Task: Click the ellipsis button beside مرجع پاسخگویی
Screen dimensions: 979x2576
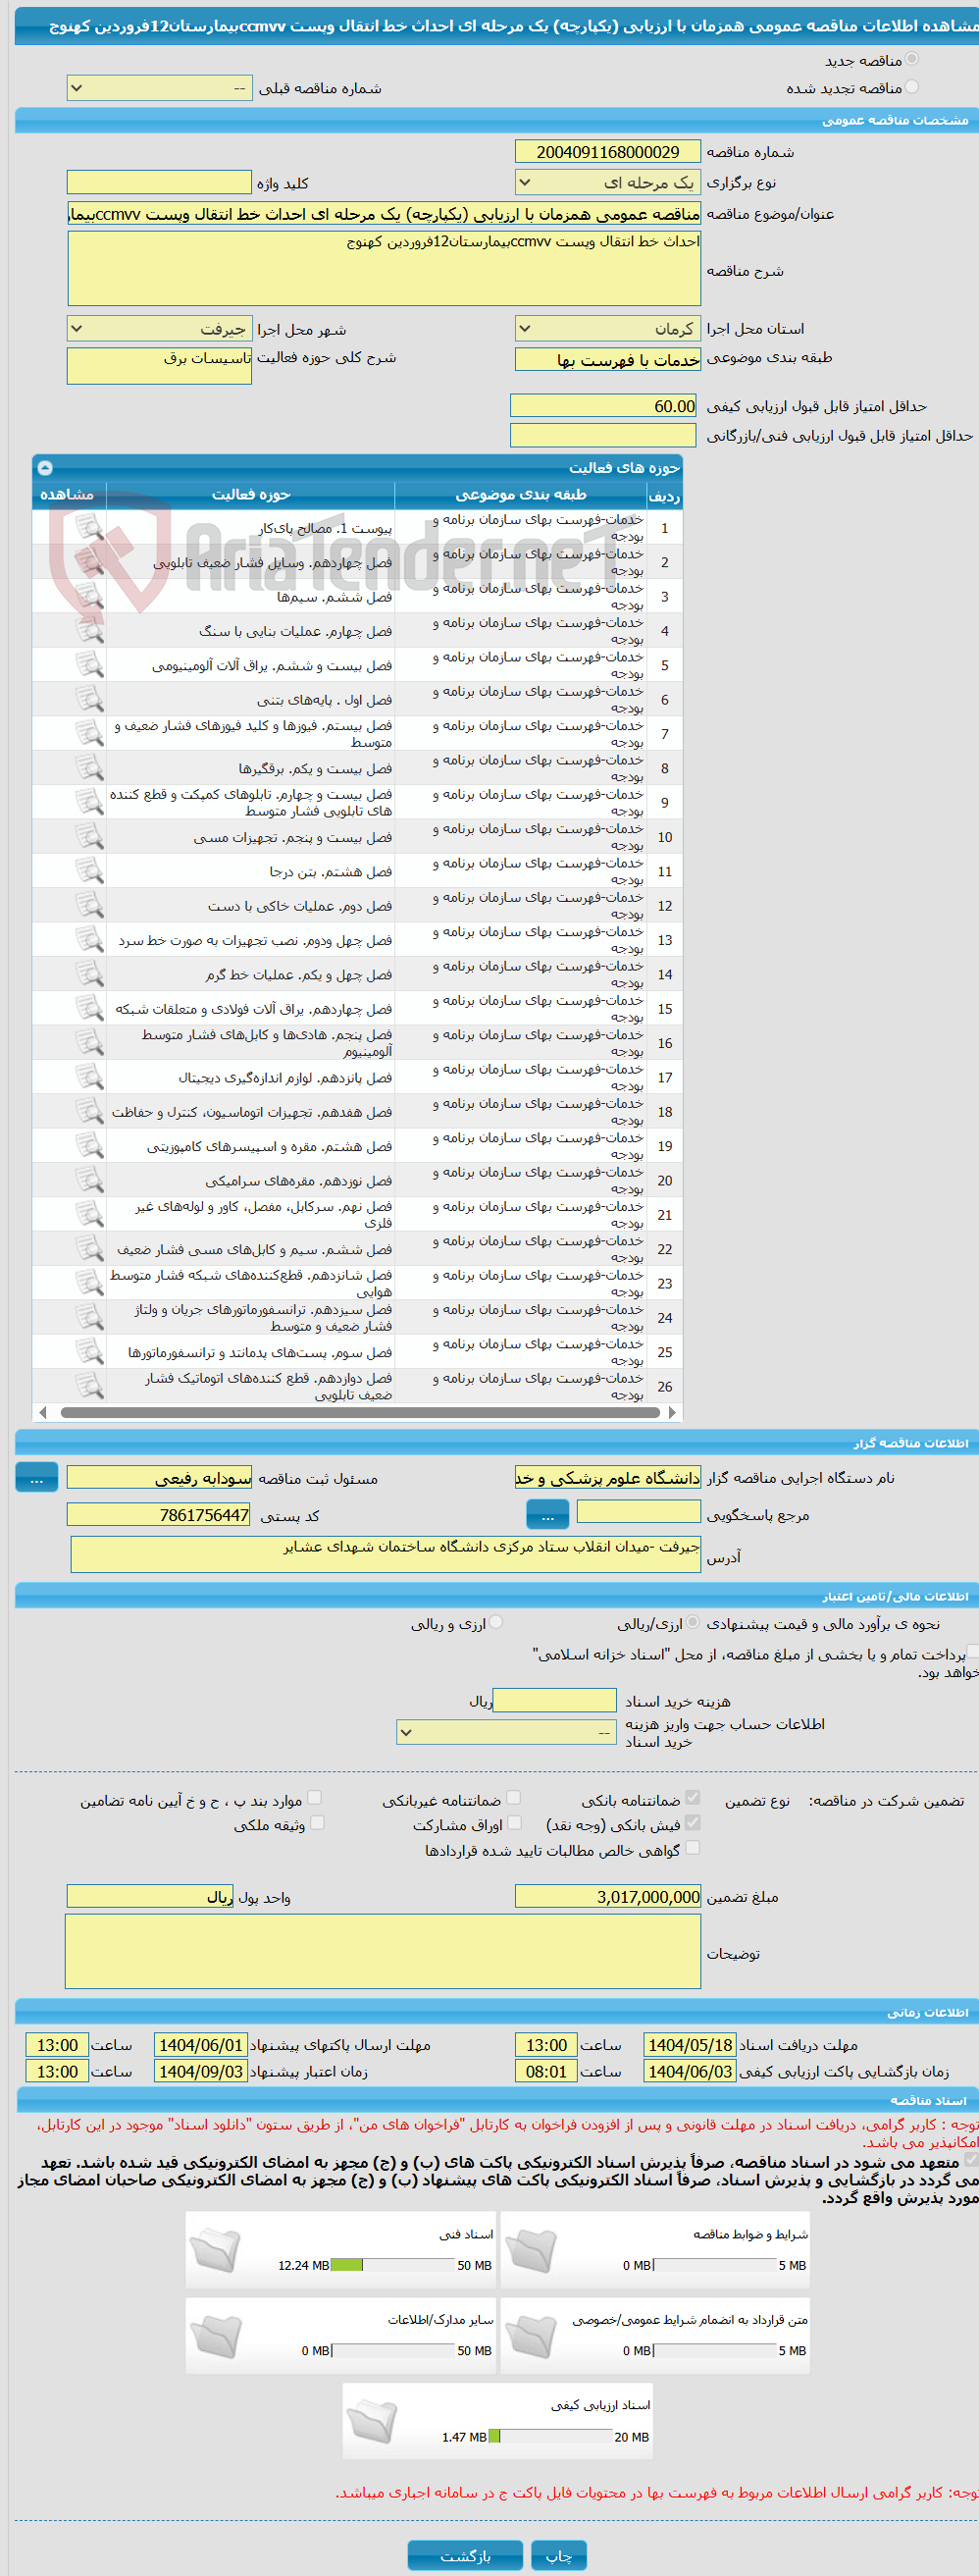Action: 547,1514
